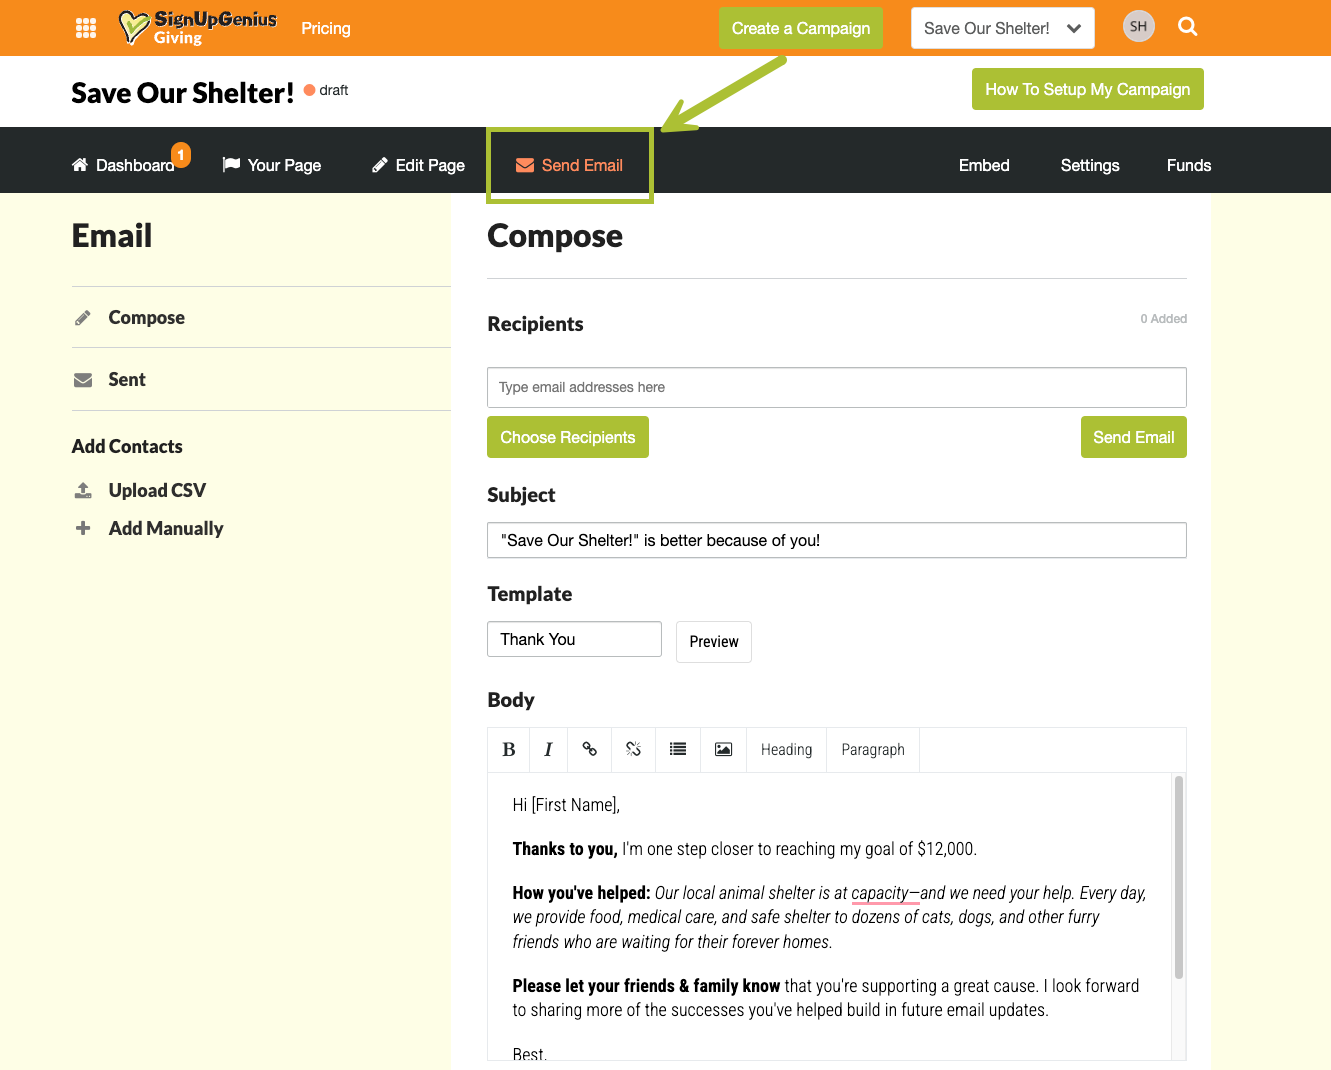Toggle bold formatting in body editor
The height and width of the screenshot is (1070, 1331).
click(x=509, y=750)
